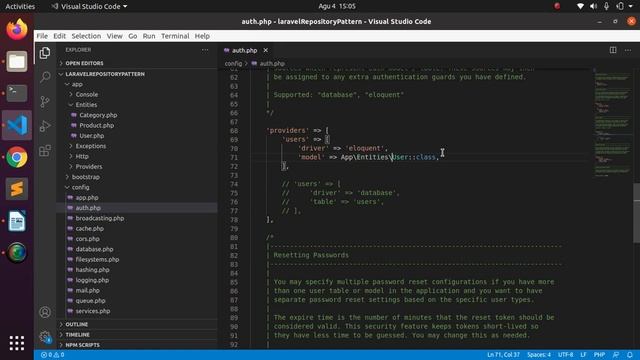The image size is (640, 360).
Task: Change encoding via UTF-8 status item
Action: coord(566,355)
